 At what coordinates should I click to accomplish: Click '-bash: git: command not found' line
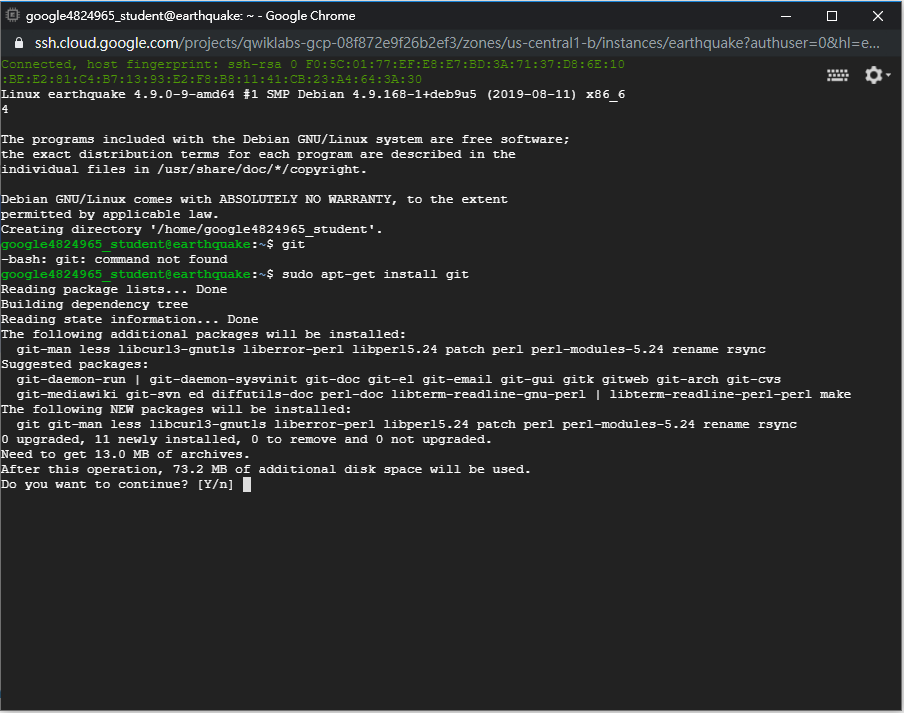point(114,259)
